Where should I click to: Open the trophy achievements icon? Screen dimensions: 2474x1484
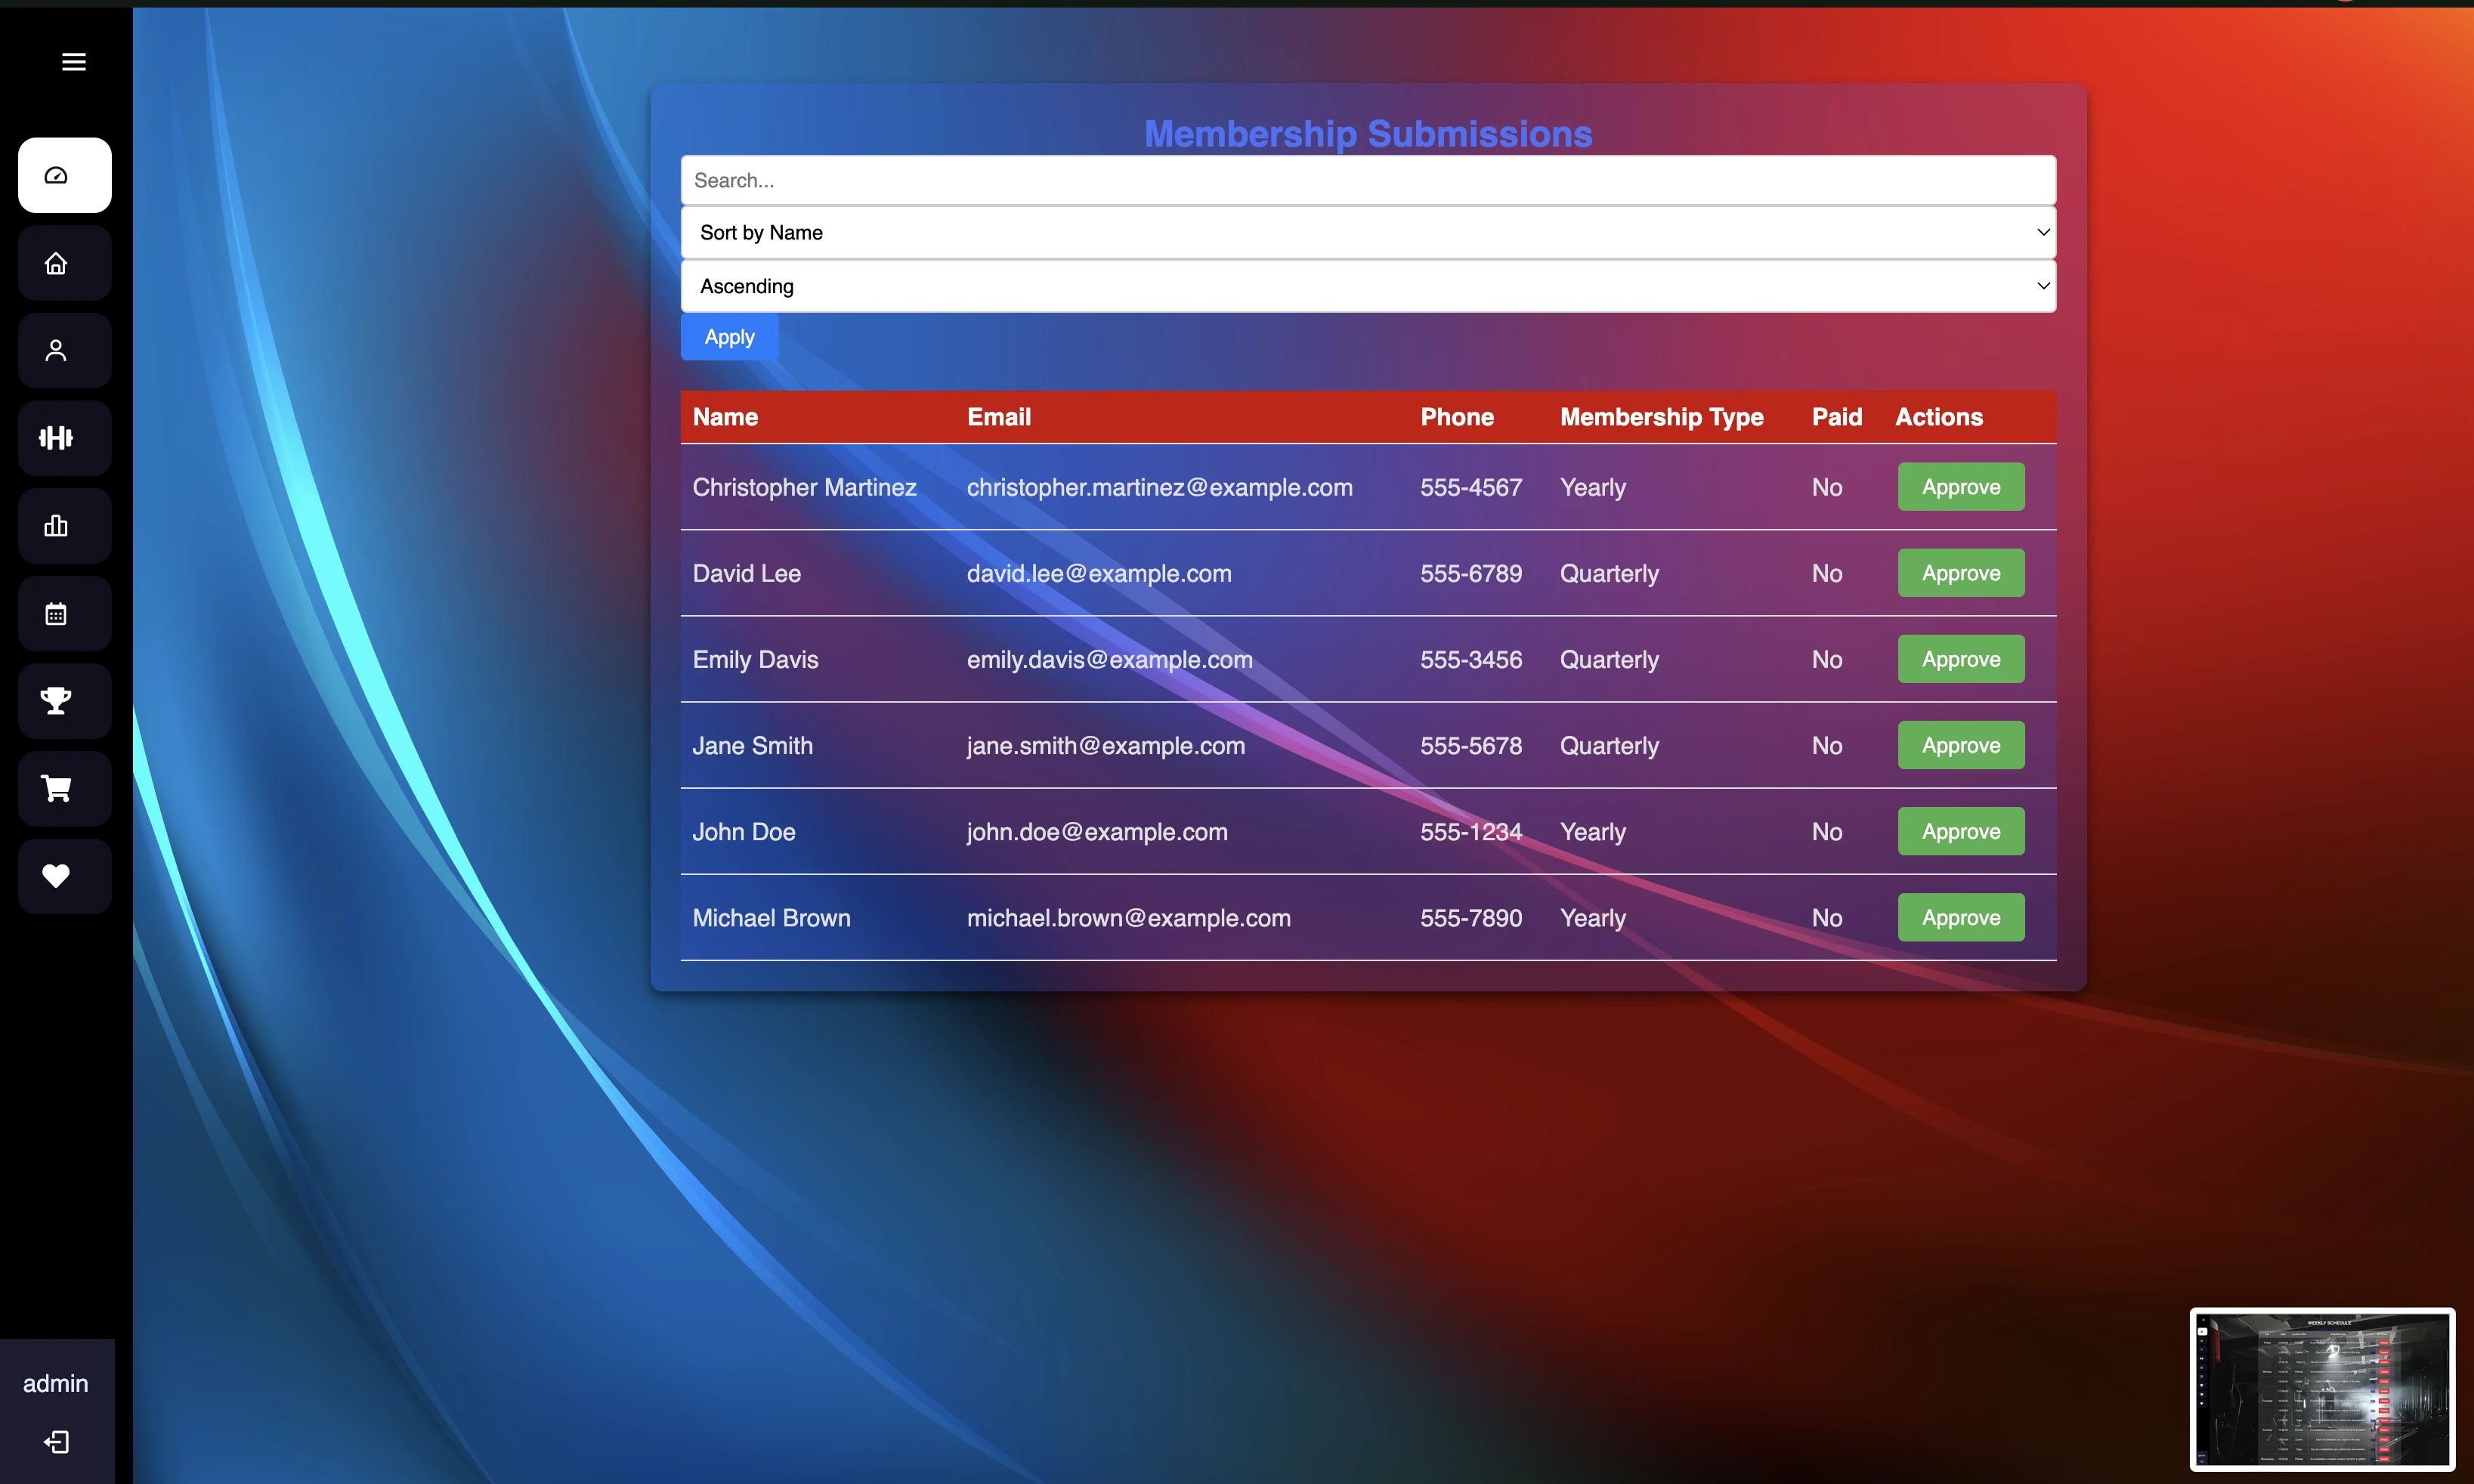65,701
